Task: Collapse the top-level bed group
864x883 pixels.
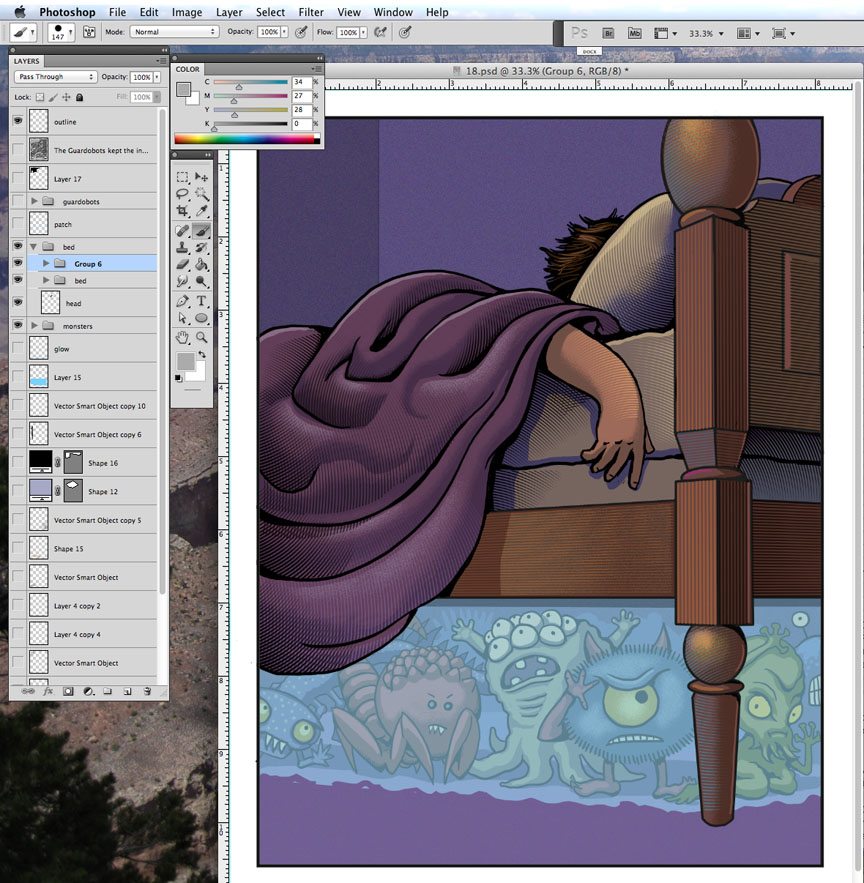Action: point(33,247)
